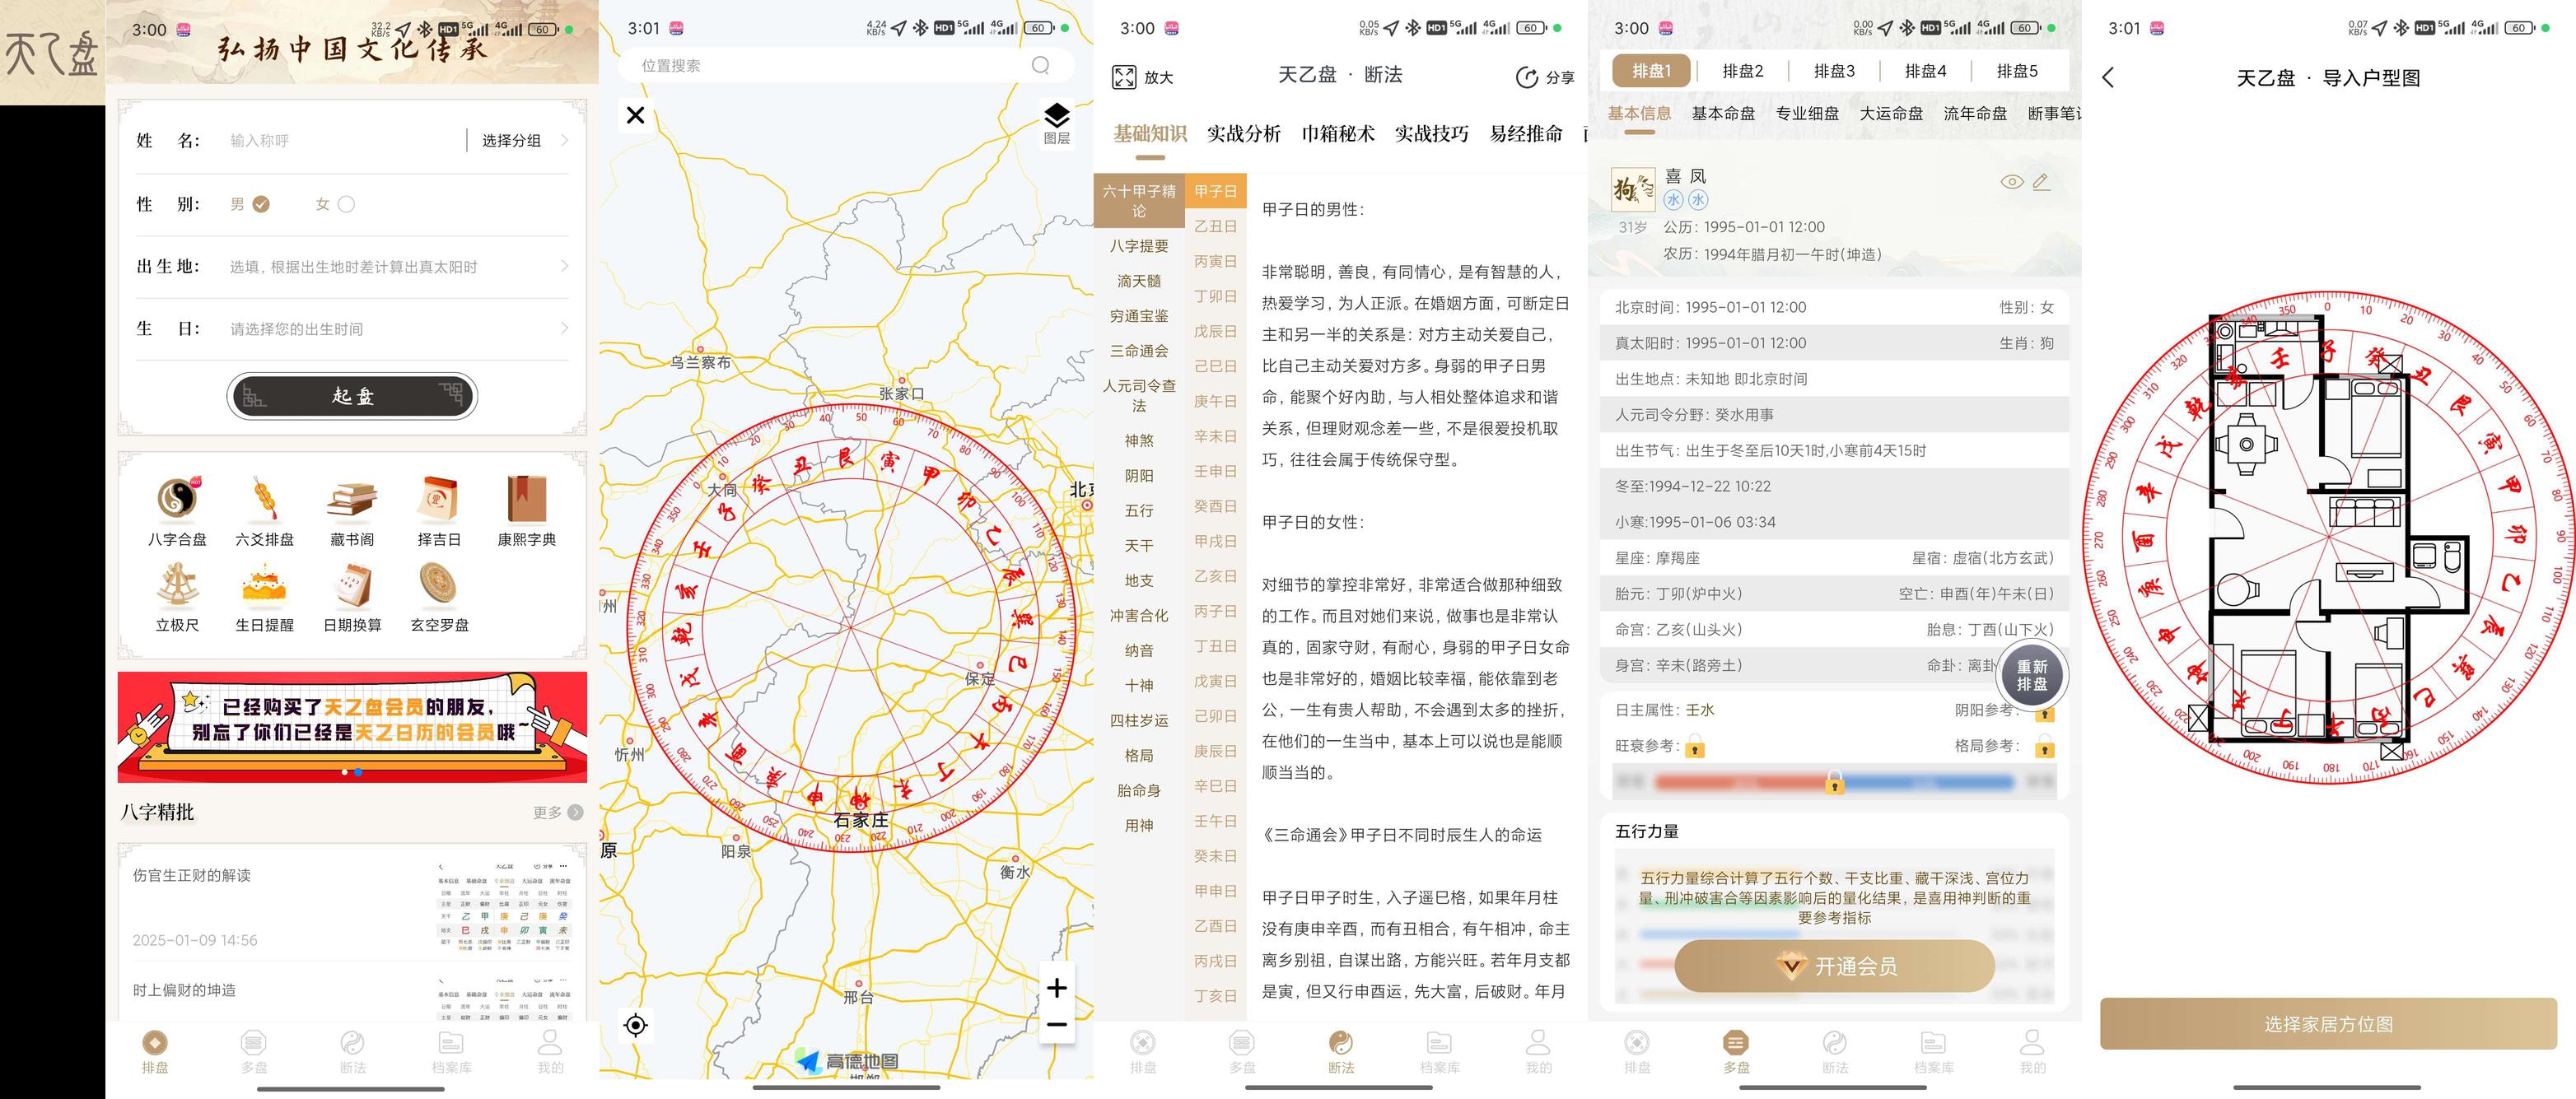
Task: Open the 生日提醒 cake icon
Action: pyautogui.click(x=264, y=585)
